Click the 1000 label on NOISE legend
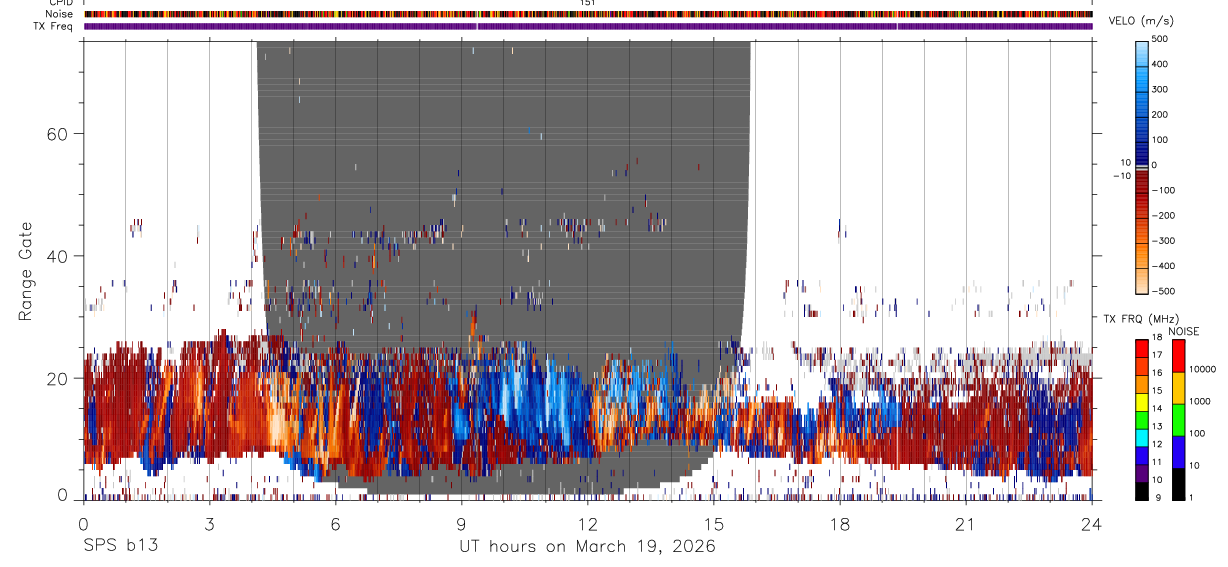The width and height of the screenshot is (1228, 567). tap(1198, 401)
